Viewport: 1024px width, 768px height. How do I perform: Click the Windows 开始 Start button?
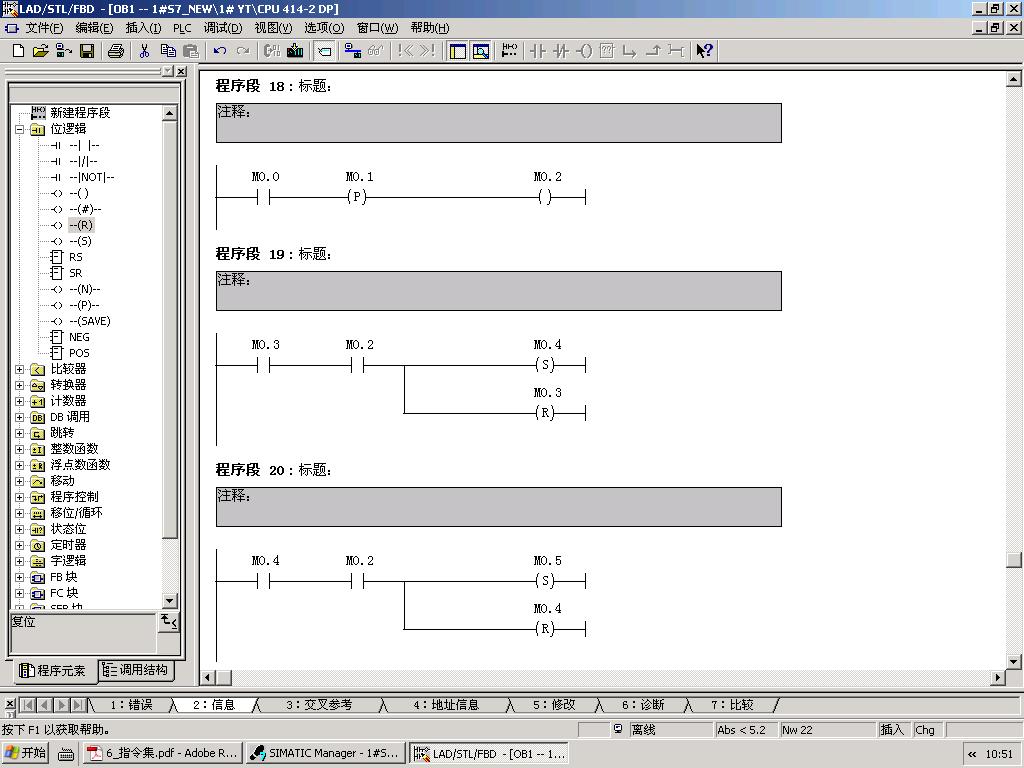(x=27, y=753)
